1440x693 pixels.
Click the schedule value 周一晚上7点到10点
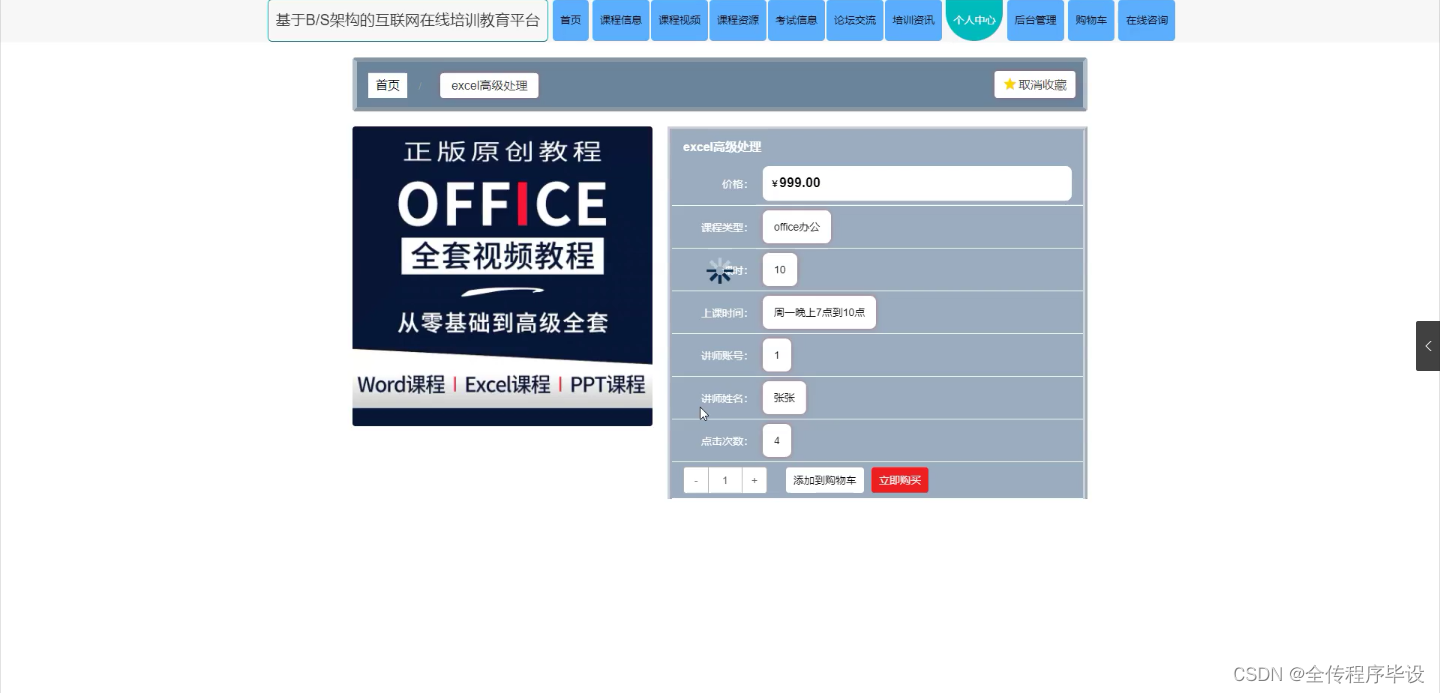point(819,313)
